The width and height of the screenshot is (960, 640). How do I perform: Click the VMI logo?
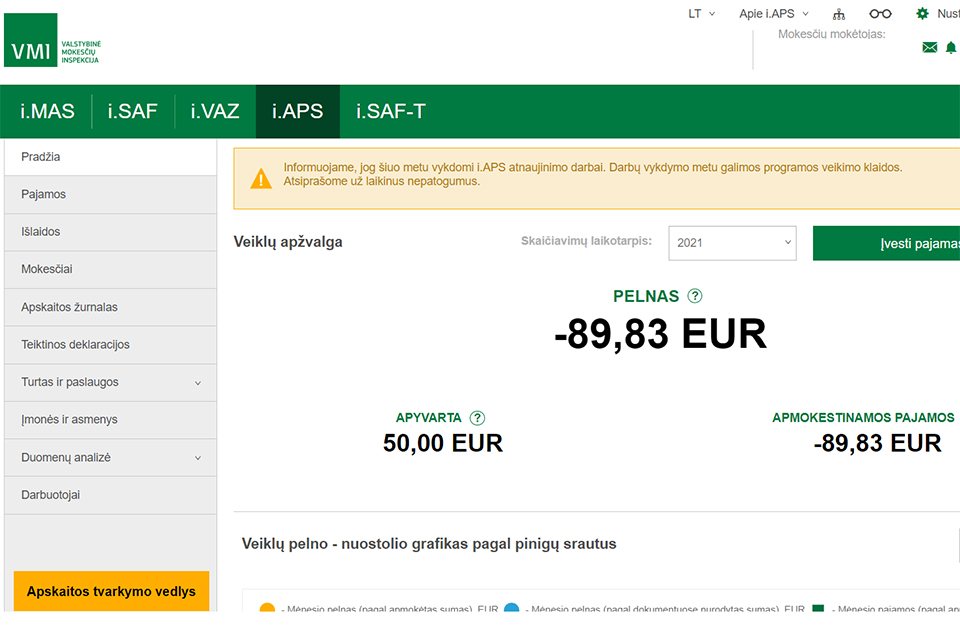52,40
